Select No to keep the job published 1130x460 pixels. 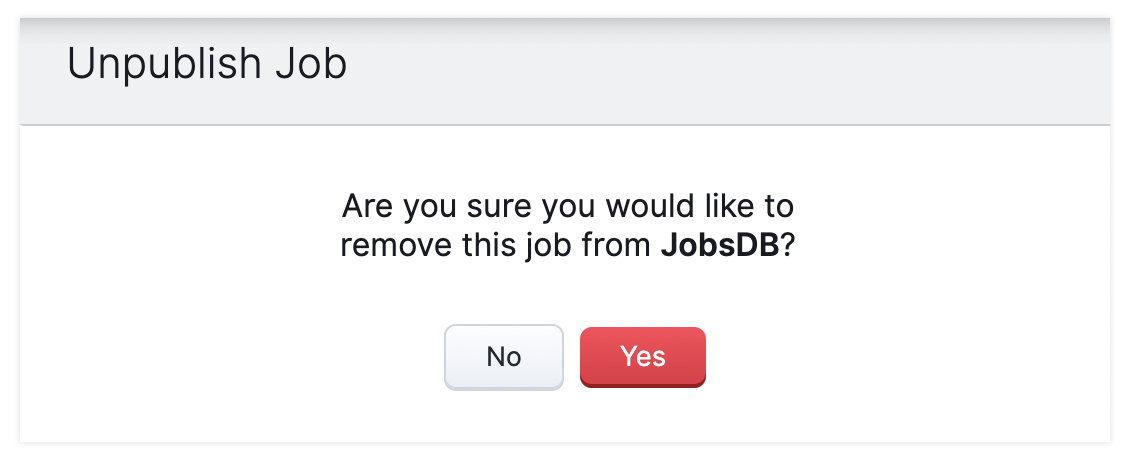coord(503,356)
